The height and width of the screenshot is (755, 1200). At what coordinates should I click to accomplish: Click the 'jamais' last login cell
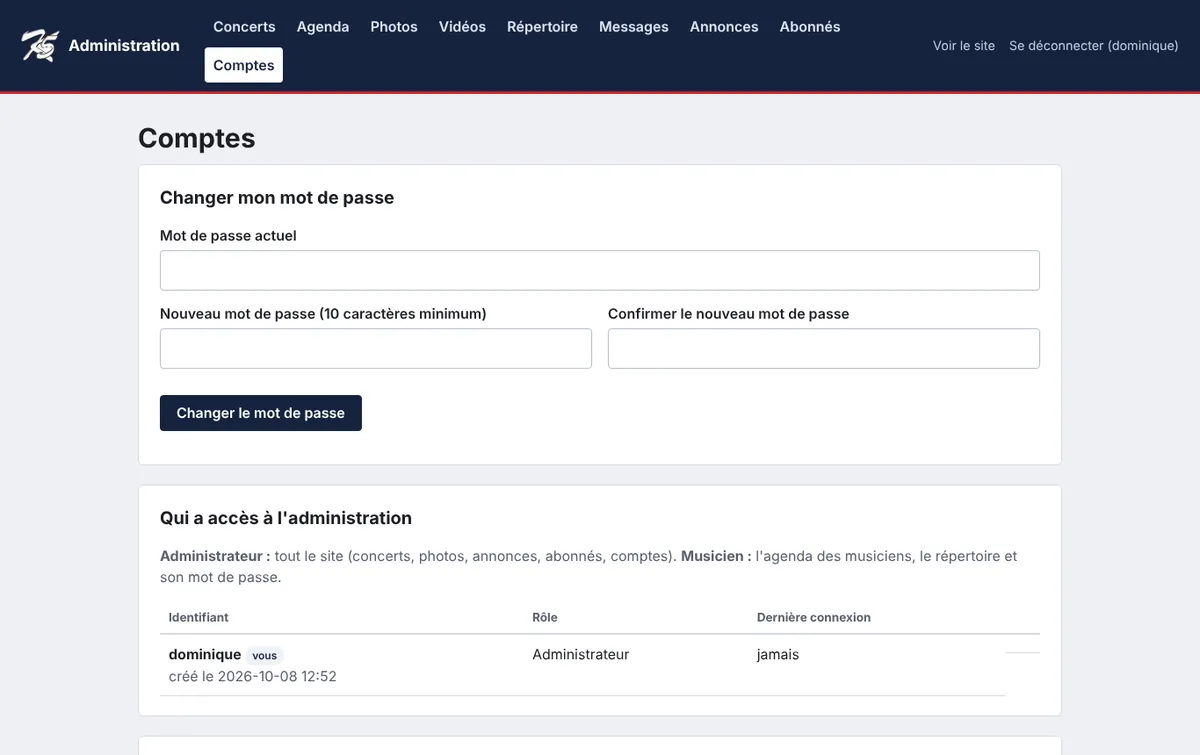click(x=778, y=655)
